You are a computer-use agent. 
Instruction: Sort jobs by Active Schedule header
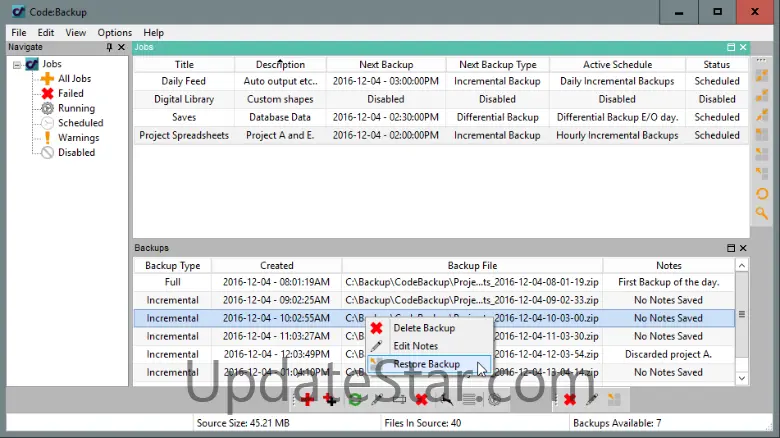point(617,65)
